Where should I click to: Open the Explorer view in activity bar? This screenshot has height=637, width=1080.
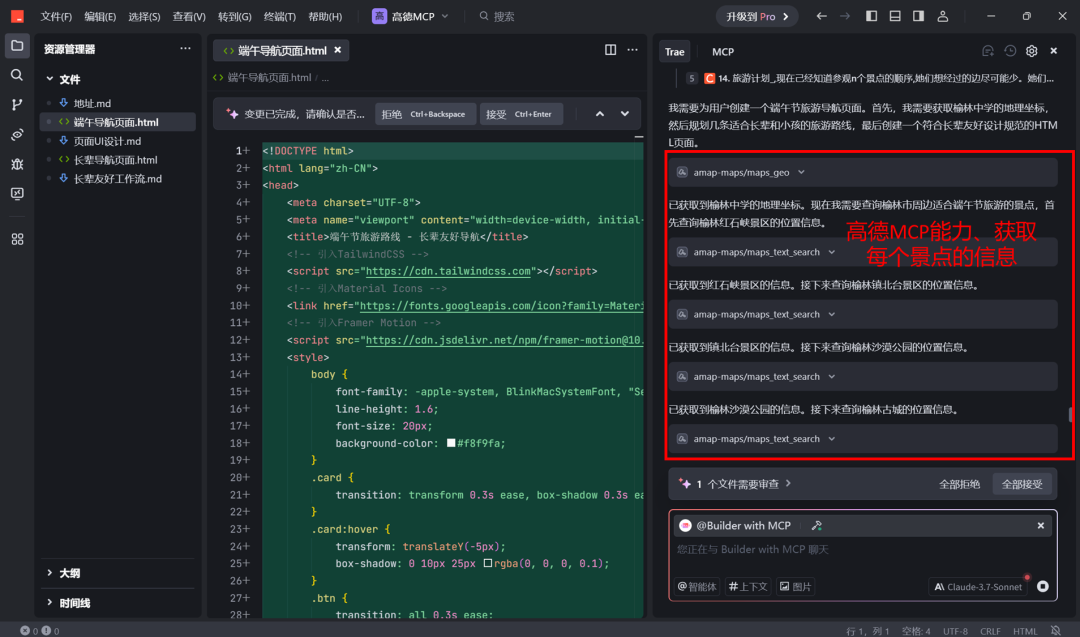(17, 46)
